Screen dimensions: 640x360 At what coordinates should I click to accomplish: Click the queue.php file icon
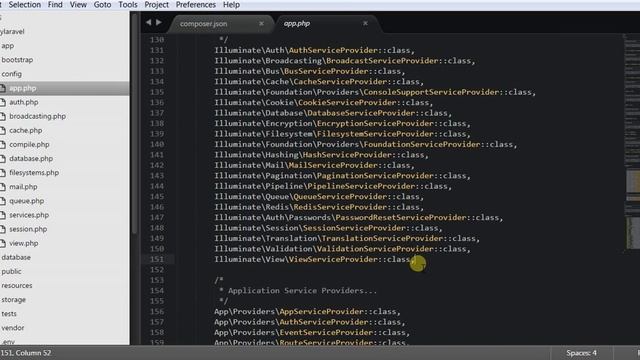tap(2, 201)
